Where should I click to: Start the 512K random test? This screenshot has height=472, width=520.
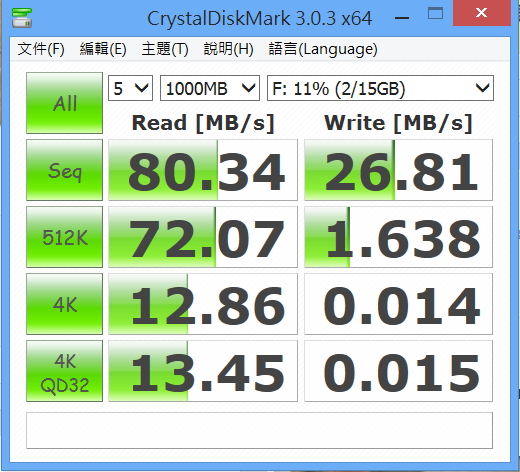point(65,237)
